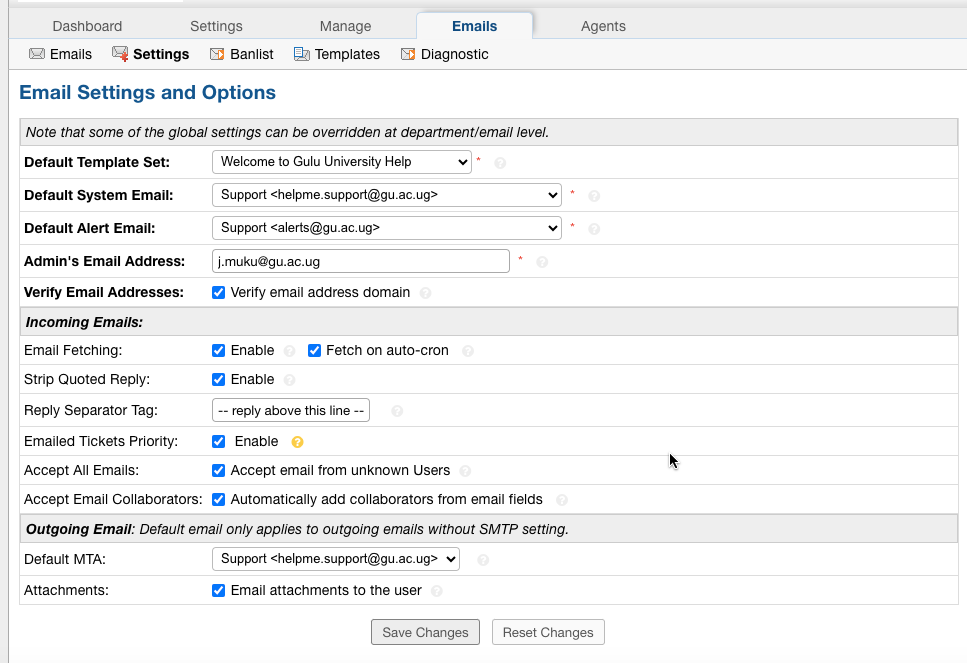Switch to the Agents tab
The image size is (967, 663).
603,26
